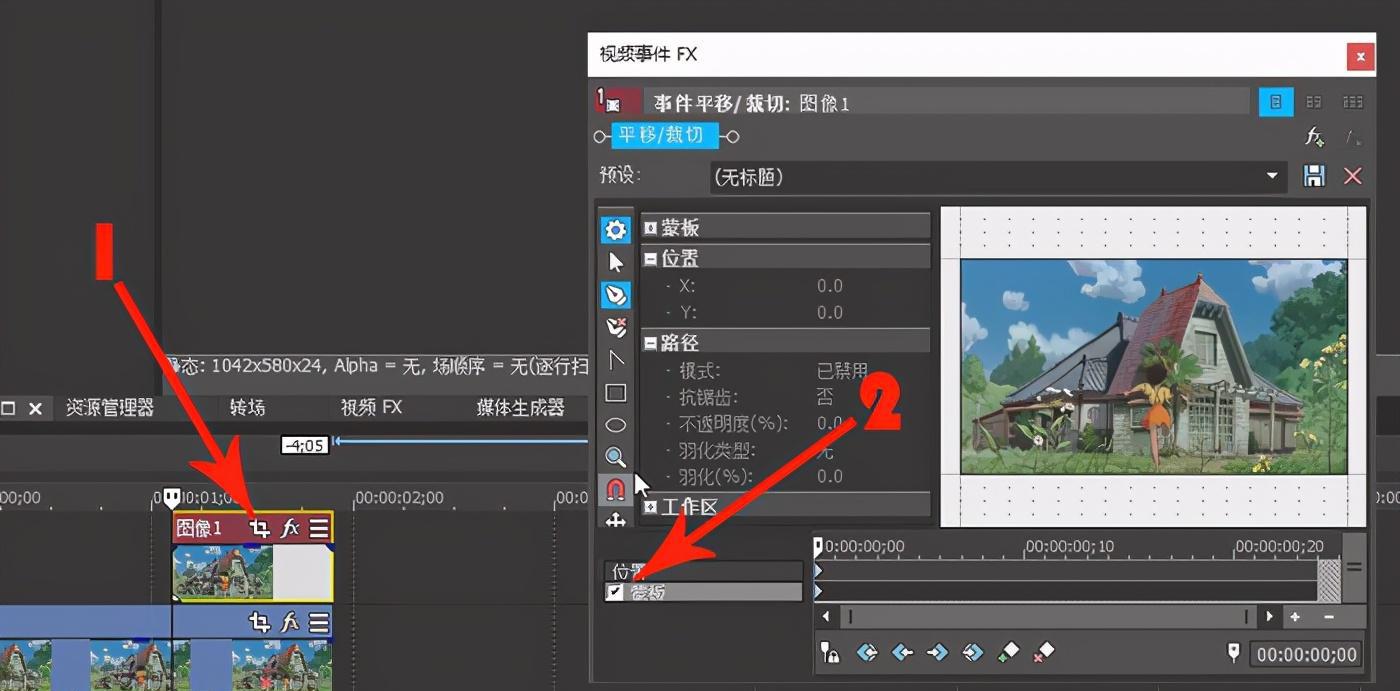Click crop icon on the blue lower clip
This screenshot has height=691, width=1400.
point(260,622)
